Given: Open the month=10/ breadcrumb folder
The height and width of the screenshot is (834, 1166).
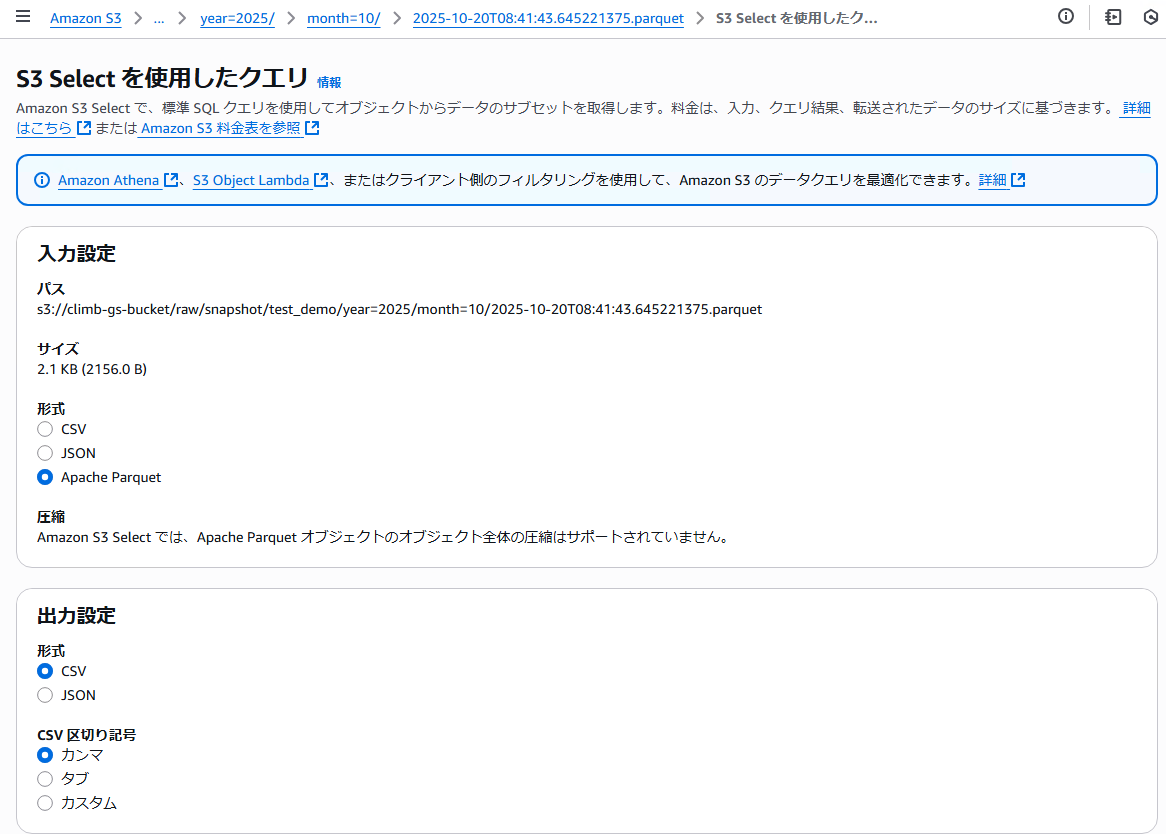Looking at the screenshot, I should tap(343, 19).
